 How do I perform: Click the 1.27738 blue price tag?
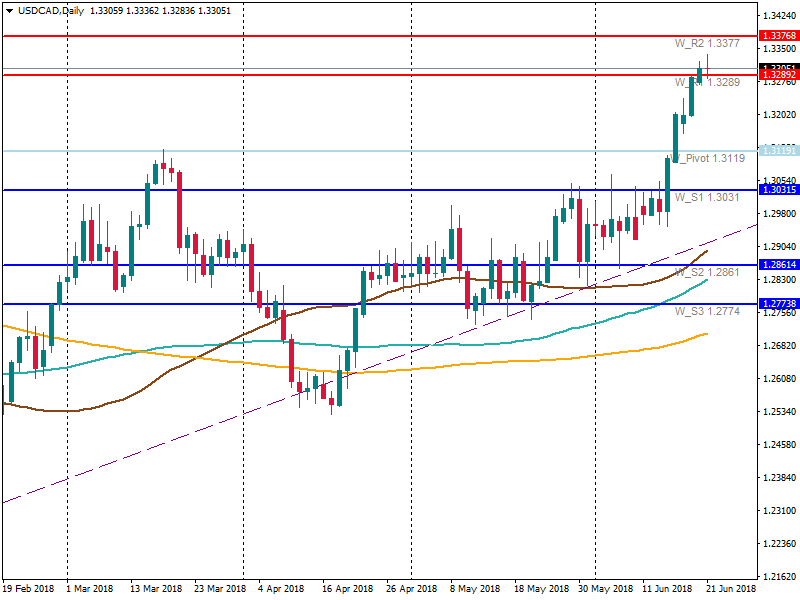tap(777, 303)
